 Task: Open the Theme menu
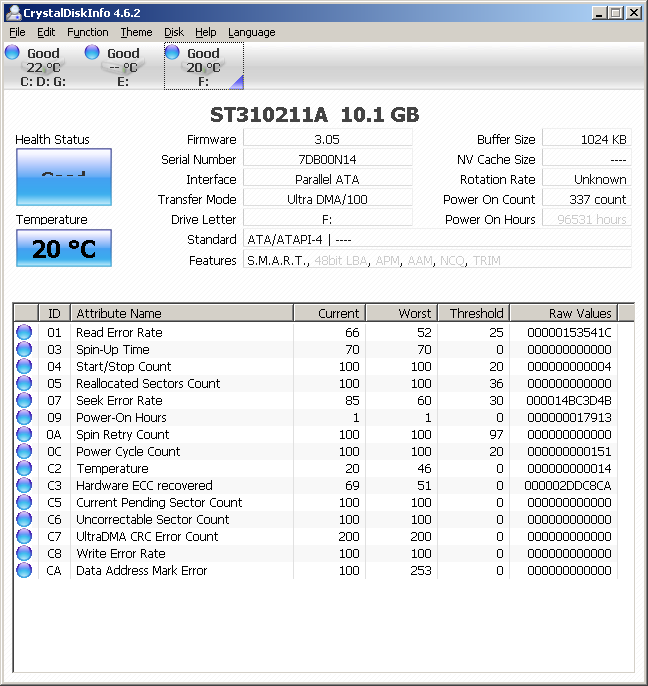[x=136, y=32]
